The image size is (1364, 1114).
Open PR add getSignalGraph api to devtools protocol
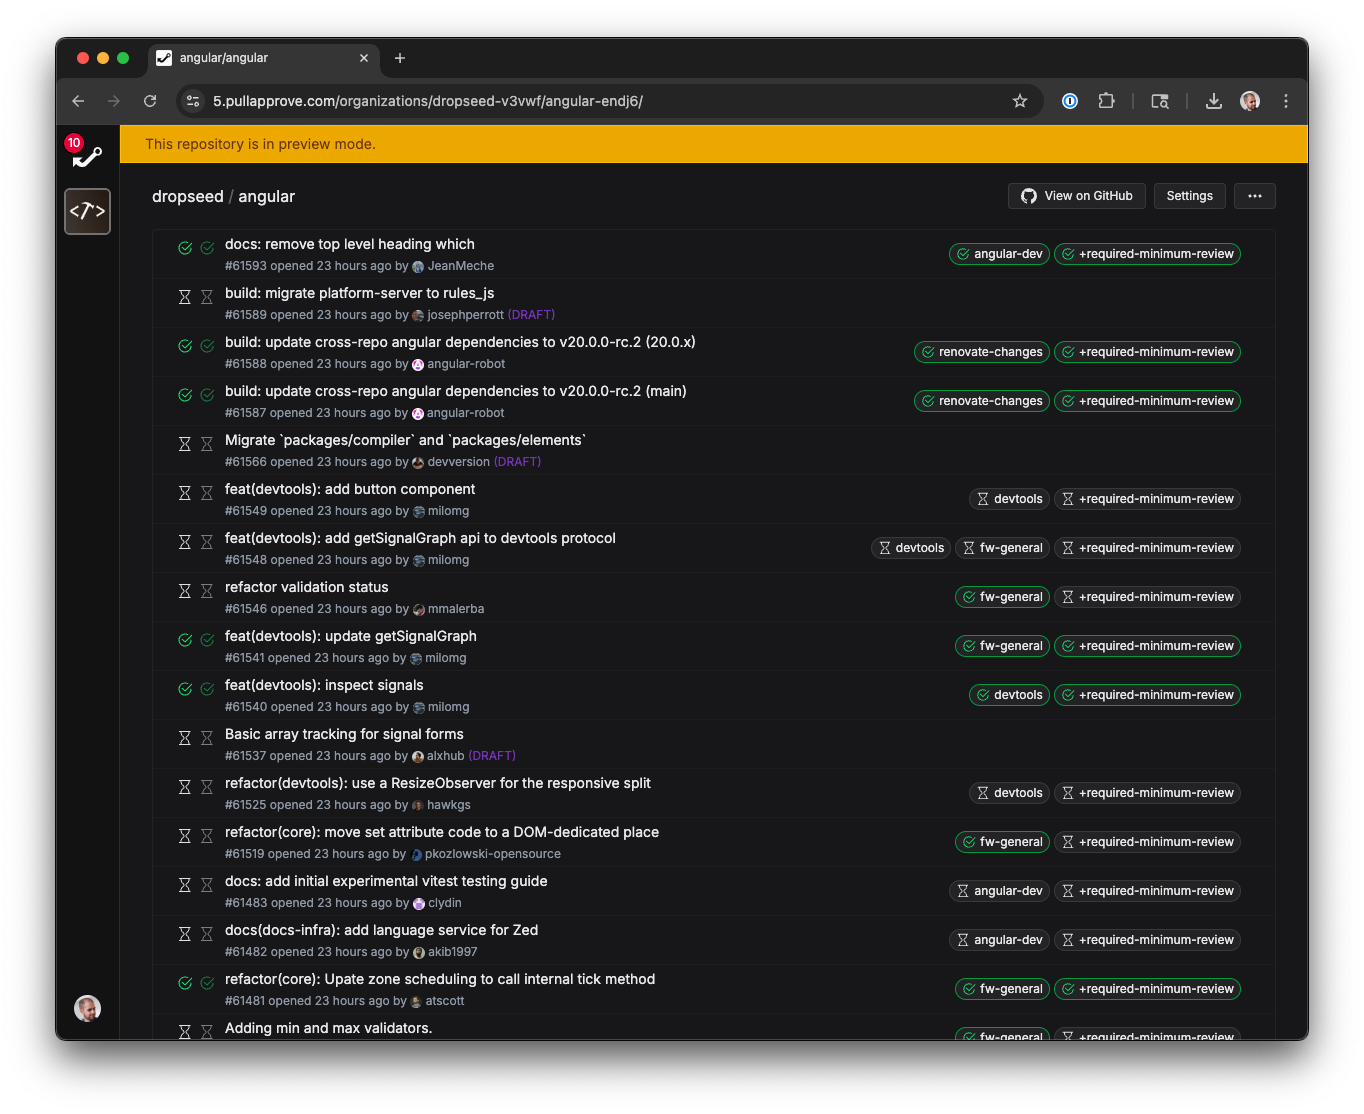click(x=420, y=538)
